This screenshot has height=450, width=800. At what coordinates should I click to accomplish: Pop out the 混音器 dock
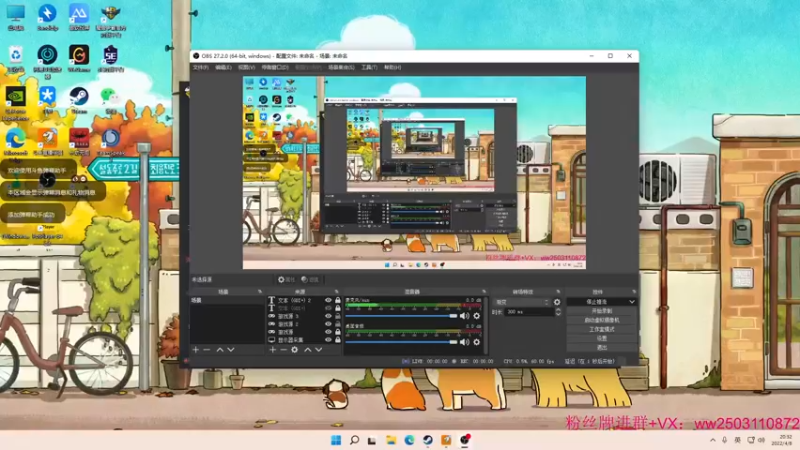point(483,292)
